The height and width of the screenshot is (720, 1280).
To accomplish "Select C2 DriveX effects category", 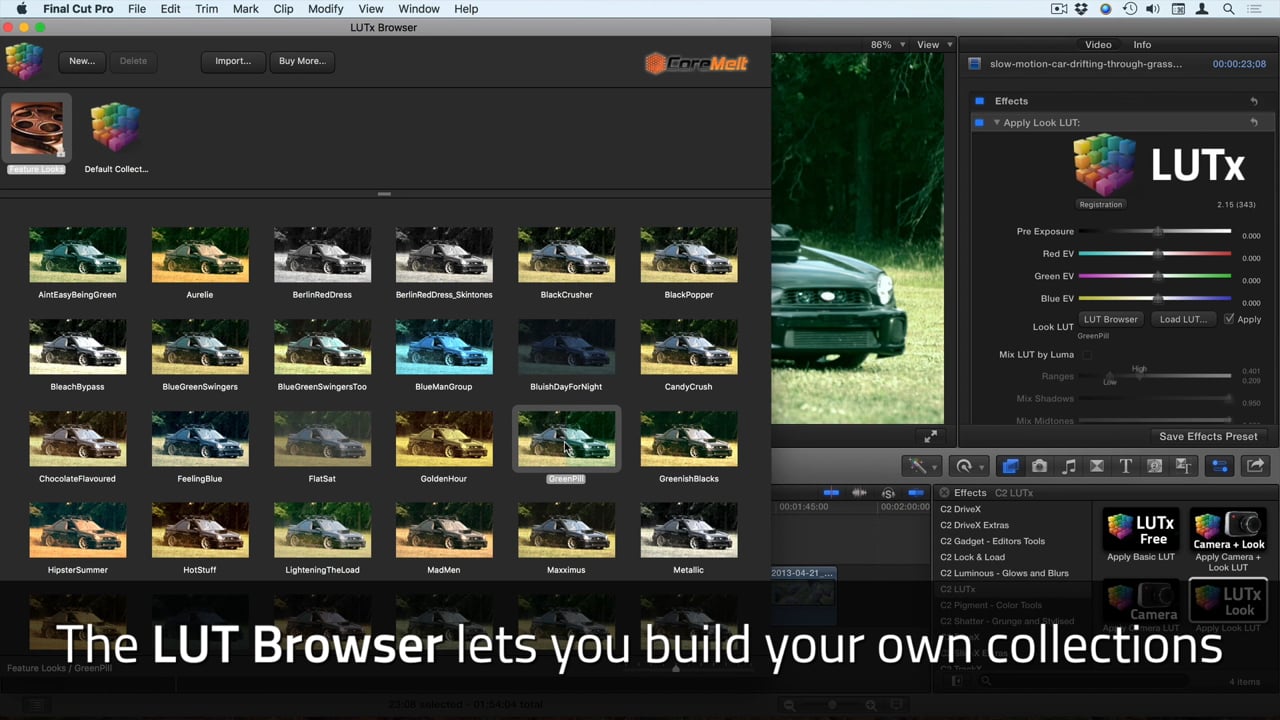I will coord(960,509).
